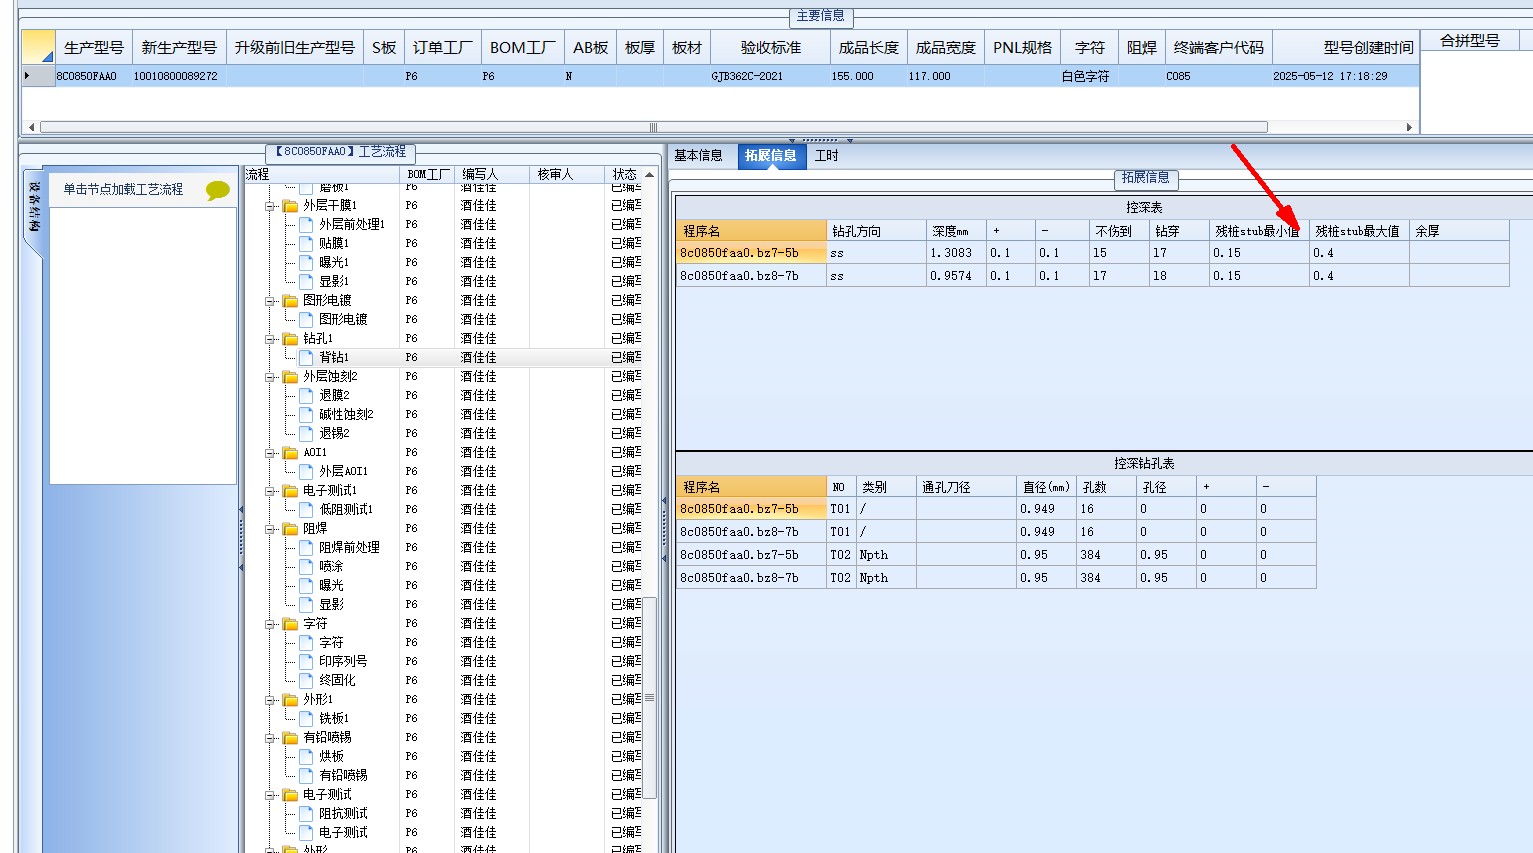This screenshot has width=1533, height=853.
Task: Click the 外层前处理1 document icon
Action: [x=307, y=224]
